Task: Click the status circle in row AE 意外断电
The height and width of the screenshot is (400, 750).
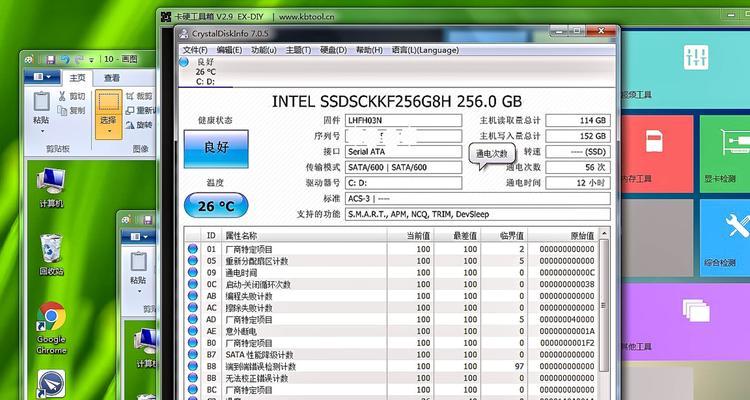Action: 193,331
